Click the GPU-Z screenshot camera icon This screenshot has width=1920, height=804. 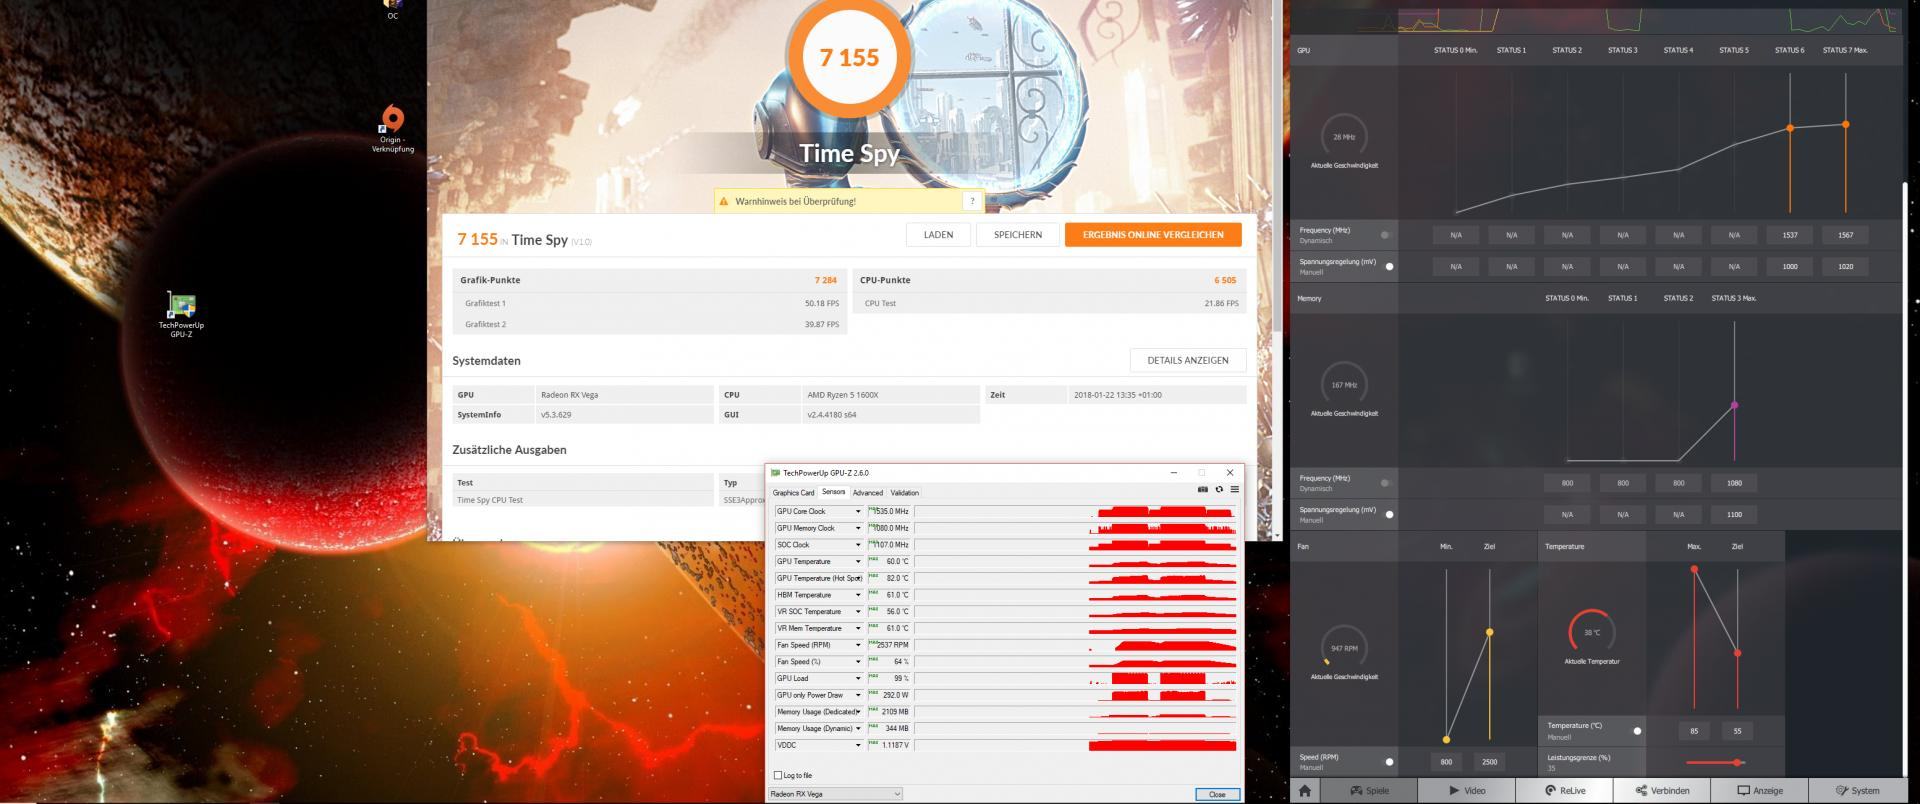pyautogui.click(x=1202, y=489)
